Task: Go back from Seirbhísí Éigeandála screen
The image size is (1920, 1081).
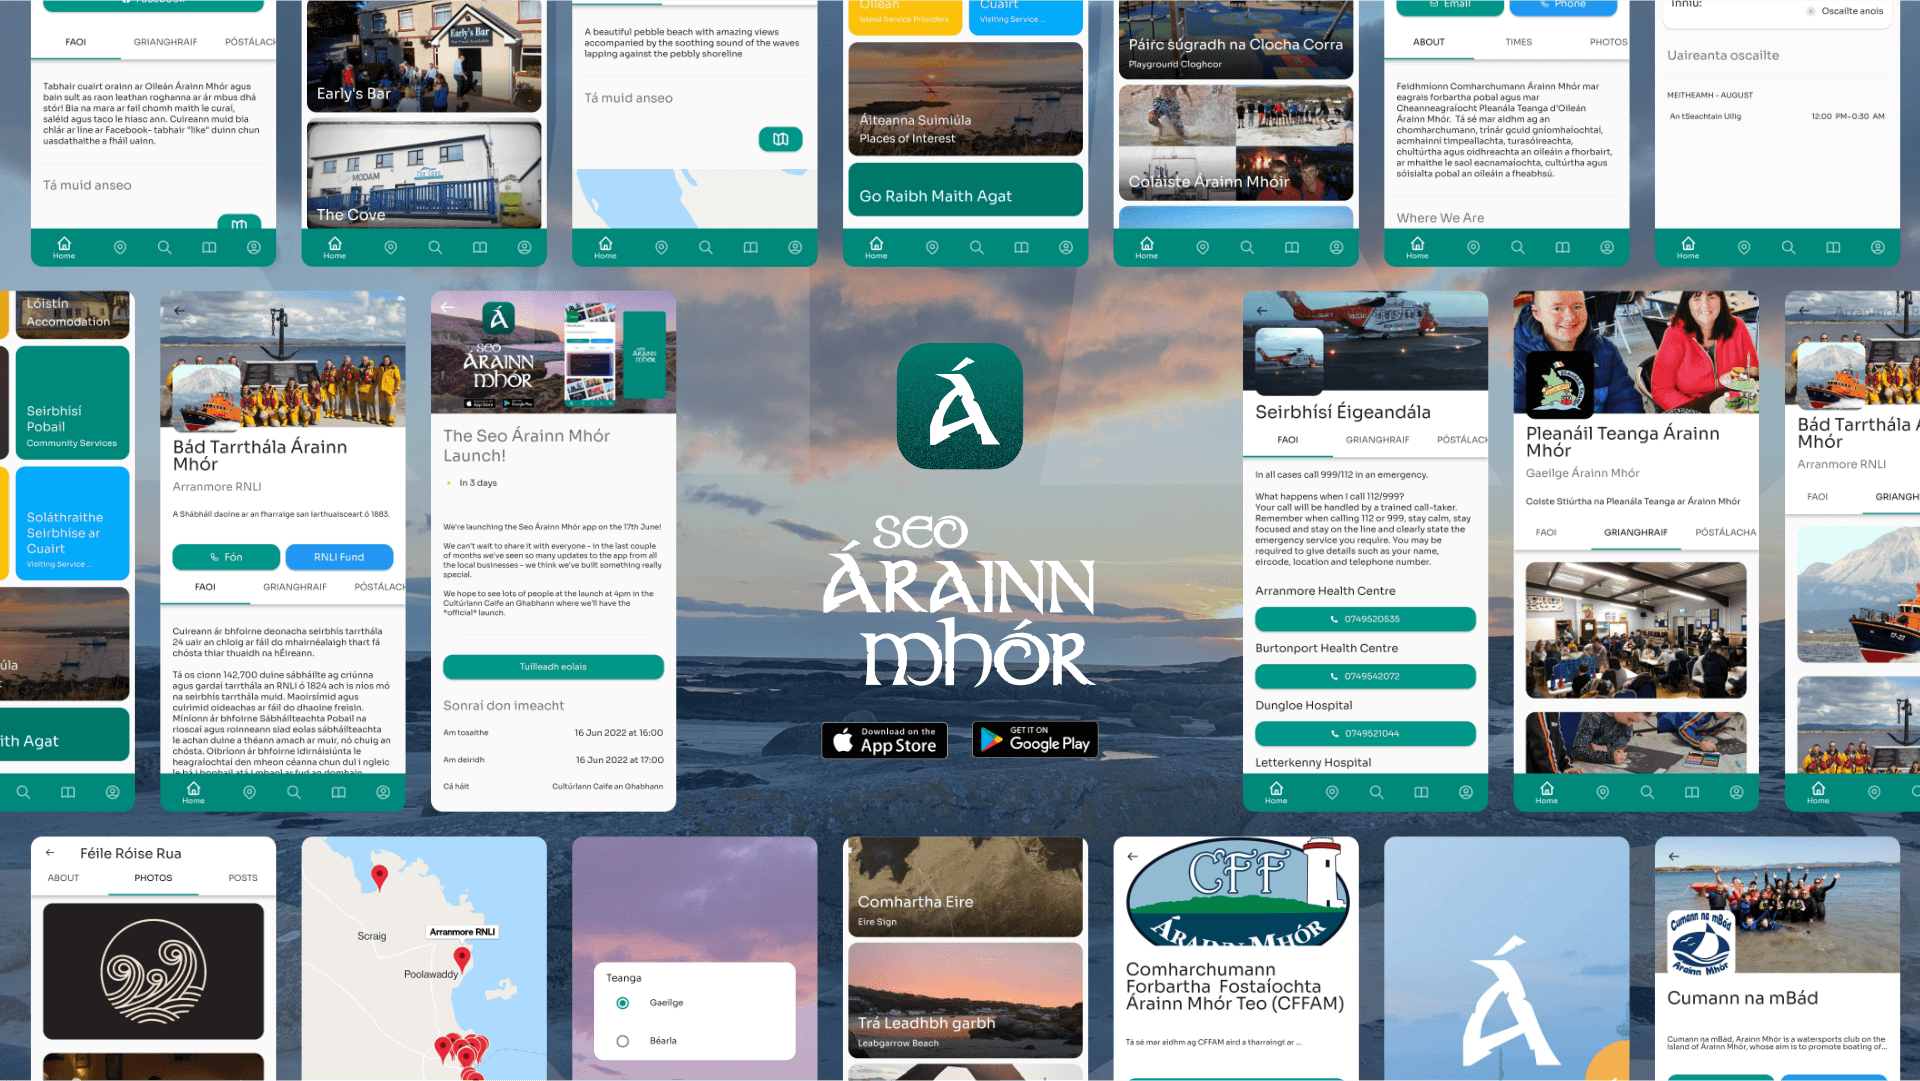Action: click(x=1262, y=310)
